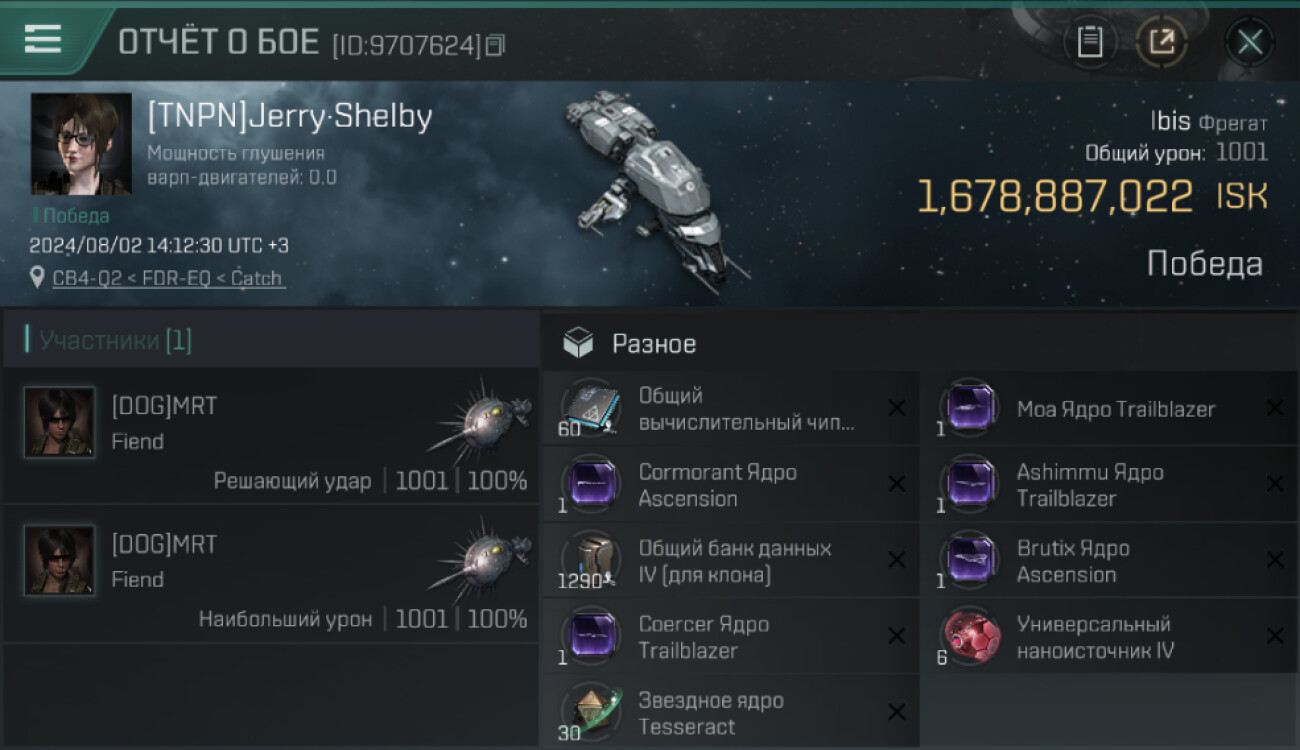Click the Ibis frigate ship image
Viewport: 1300px width, 750px height.
pyautogui.click(x=648, y=185)
